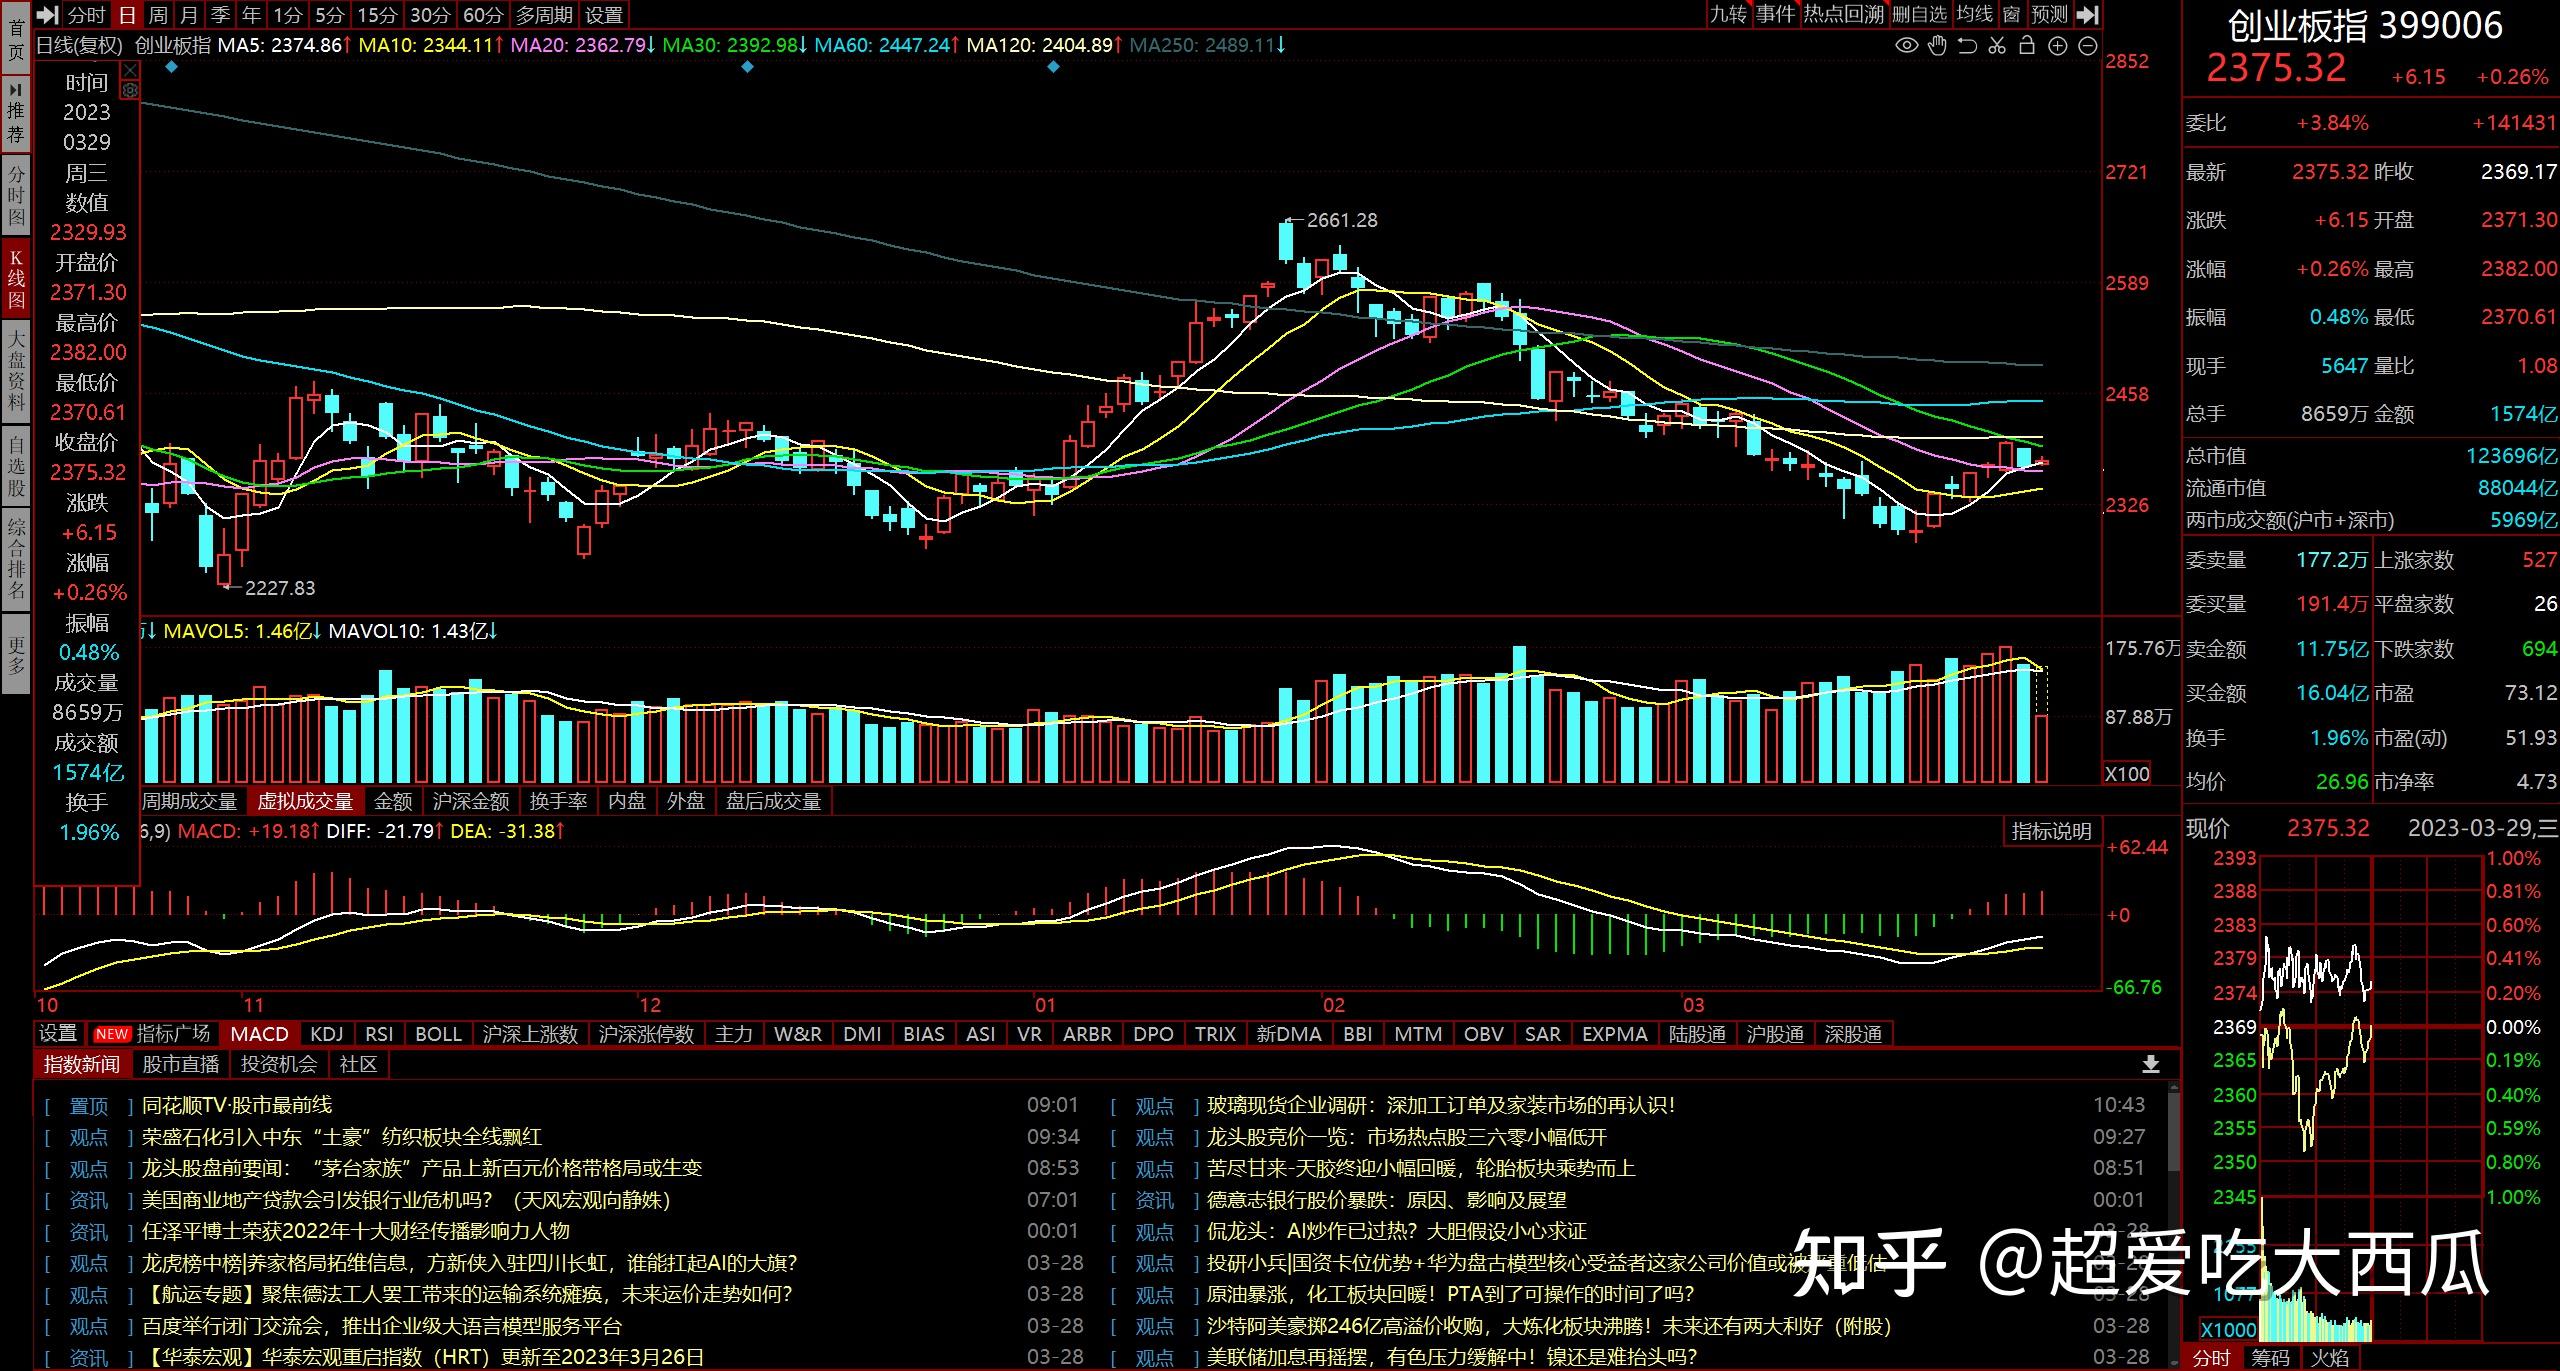Open 设置 in top period bar
Image resolution: width=2560 pixels, height=1371 pixels.
[604, 15]
